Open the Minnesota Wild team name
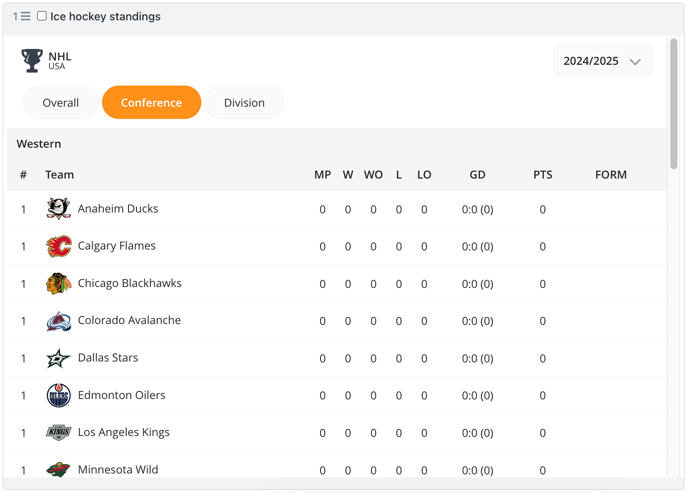The width and height of the screenshot is (688, 492). 118,470
